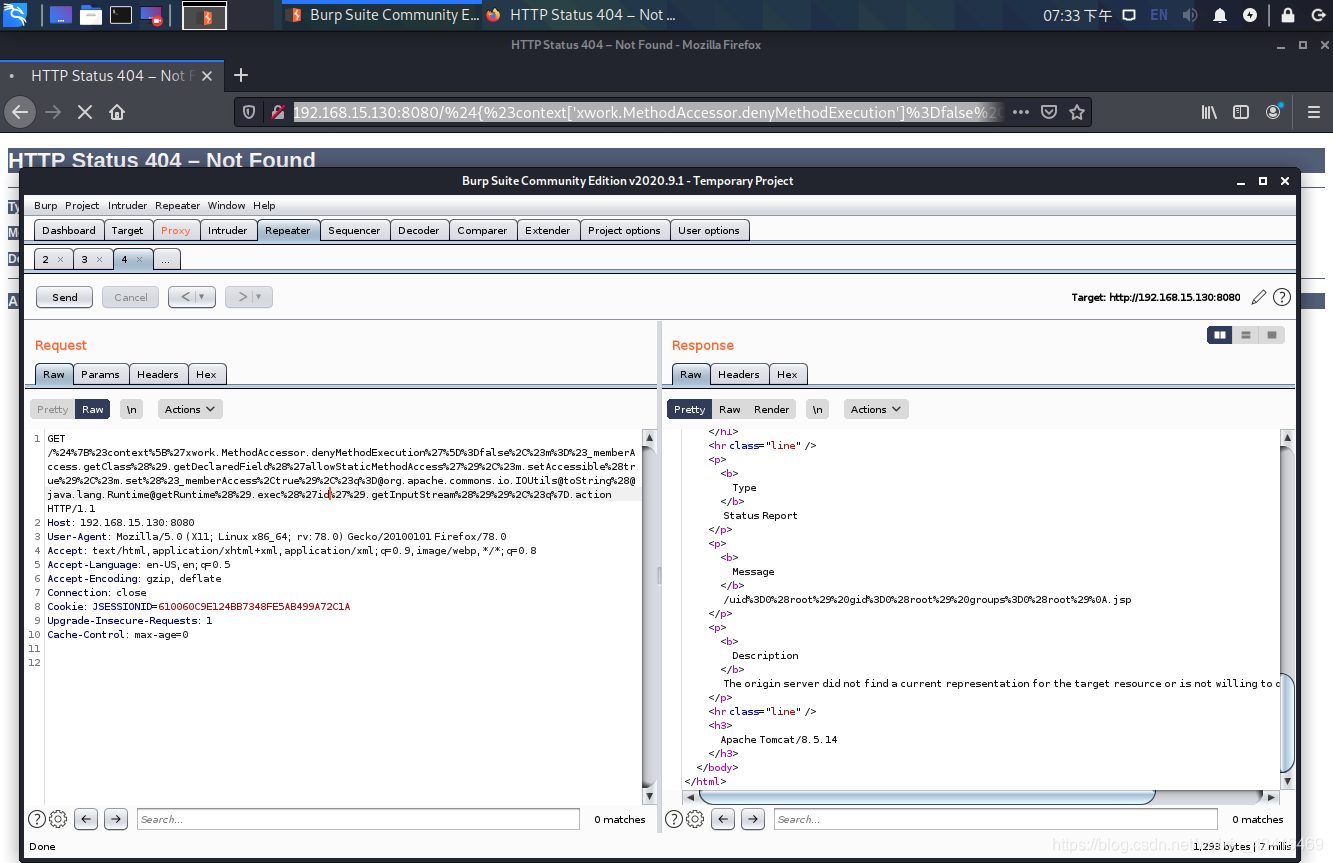Open Firefox tracking protection shield
The height and width of the screenshot is (863, 1333).
point(250,112)
